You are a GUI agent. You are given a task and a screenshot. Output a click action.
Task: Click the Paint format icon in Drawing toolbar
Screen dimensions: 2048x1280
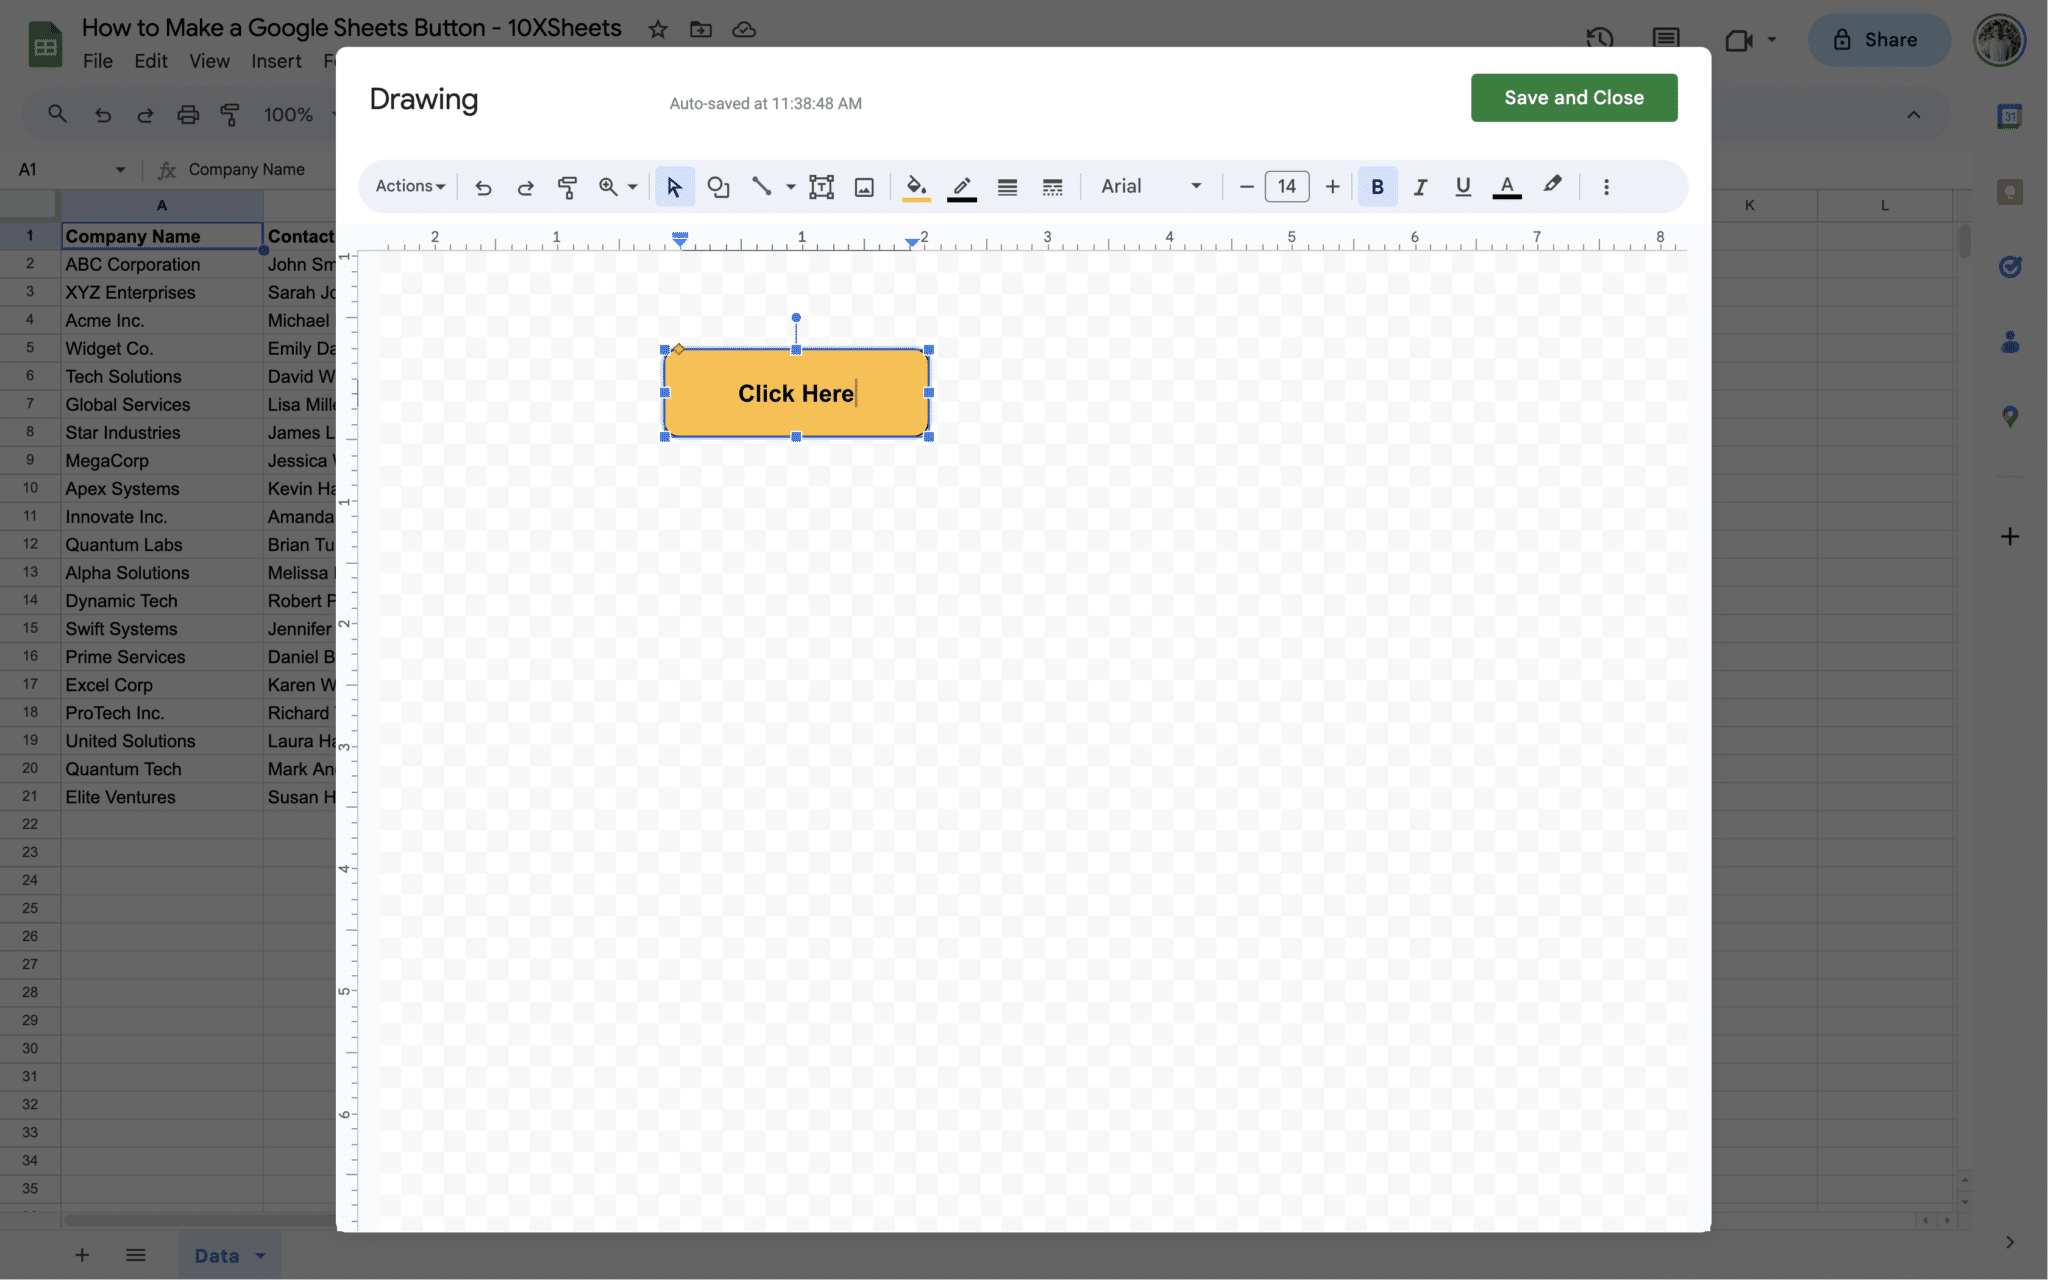[x=567, y=187]
